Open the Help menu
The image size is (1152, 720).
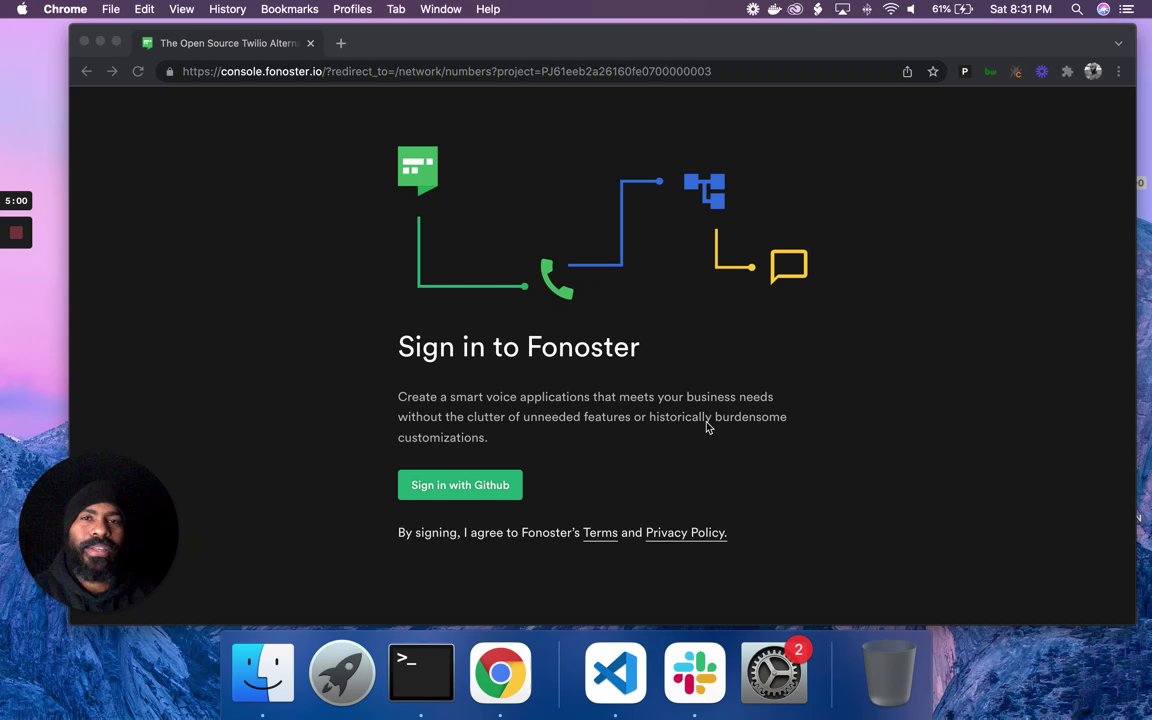pyautogui.click(x=488, y=9)
